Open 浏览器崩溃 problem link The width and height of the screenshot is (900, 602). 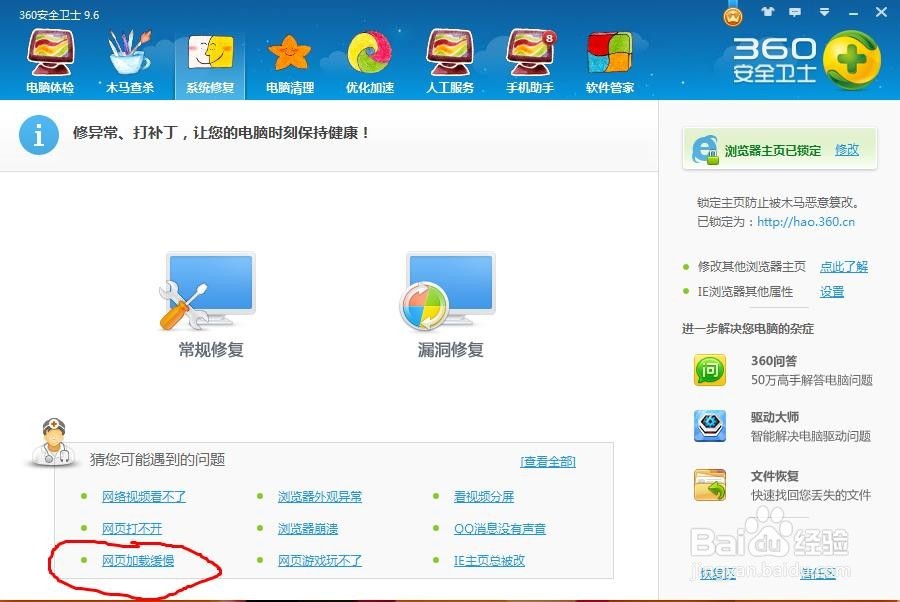coord(308,528)
